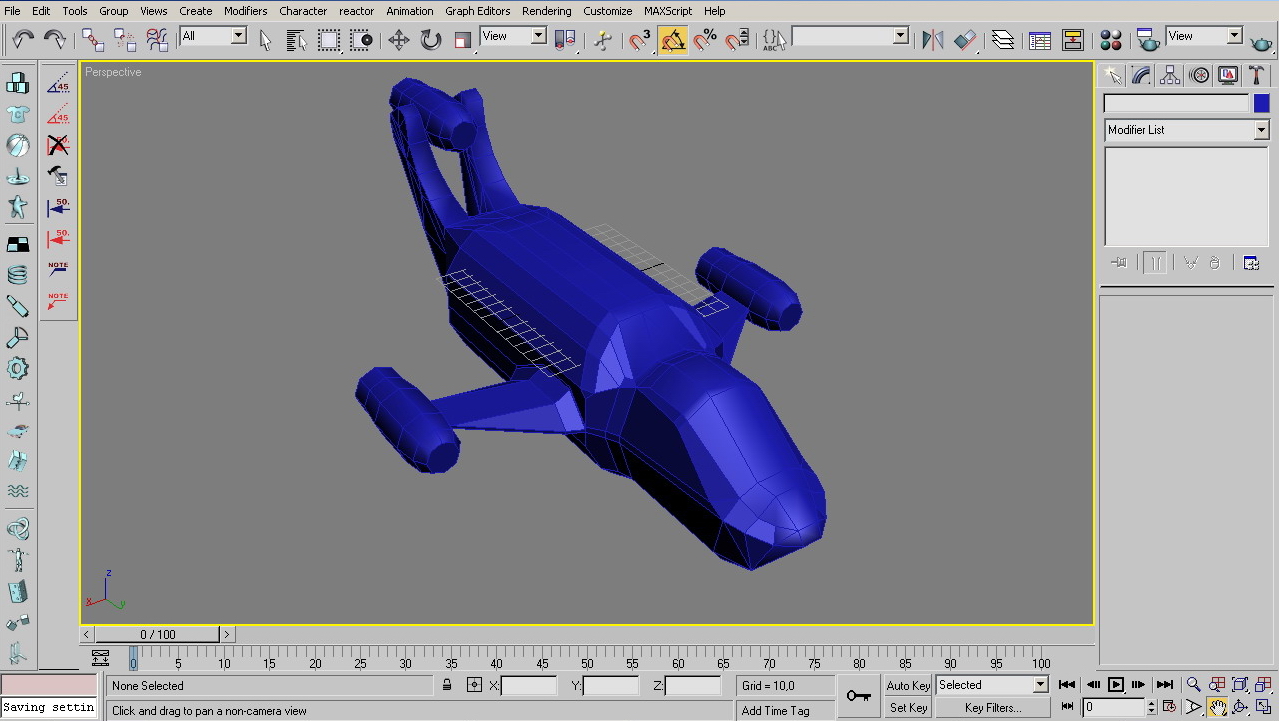Screen dimensions: 1279x721
Task: Activate the Select and Rotate tool
Action: tap(431, 40)
